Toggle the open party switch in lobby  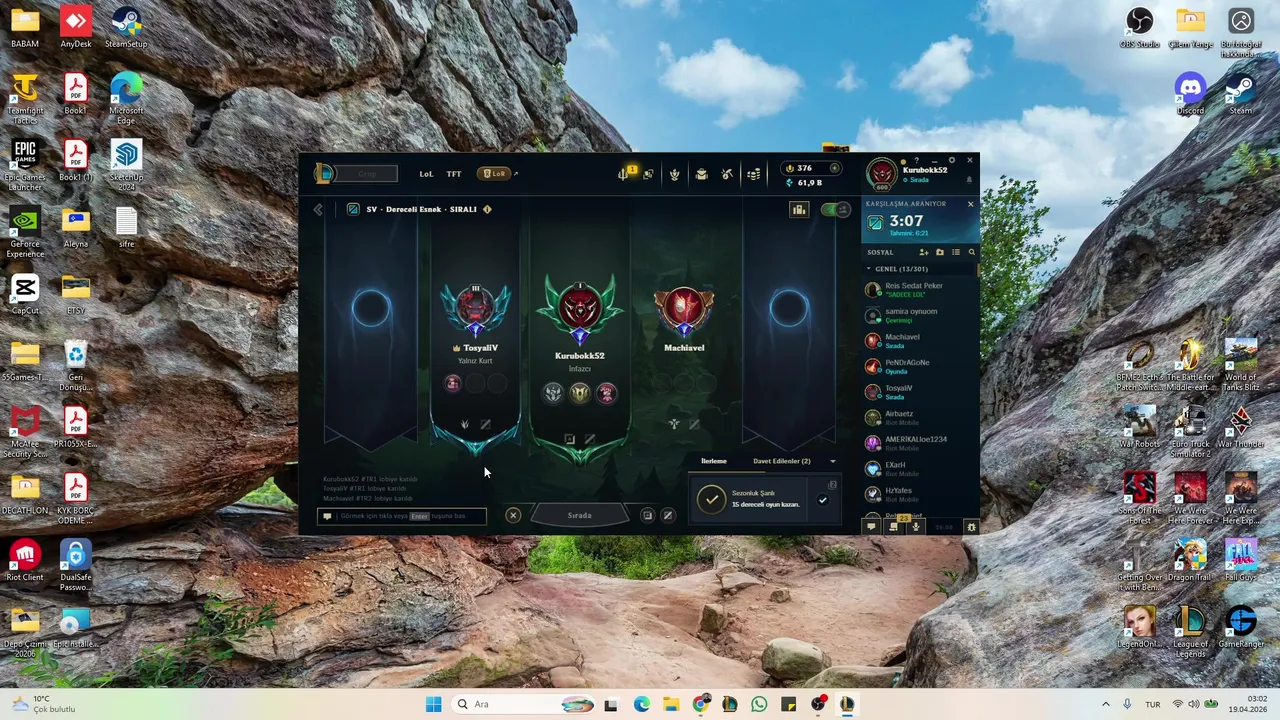[836, 209]
